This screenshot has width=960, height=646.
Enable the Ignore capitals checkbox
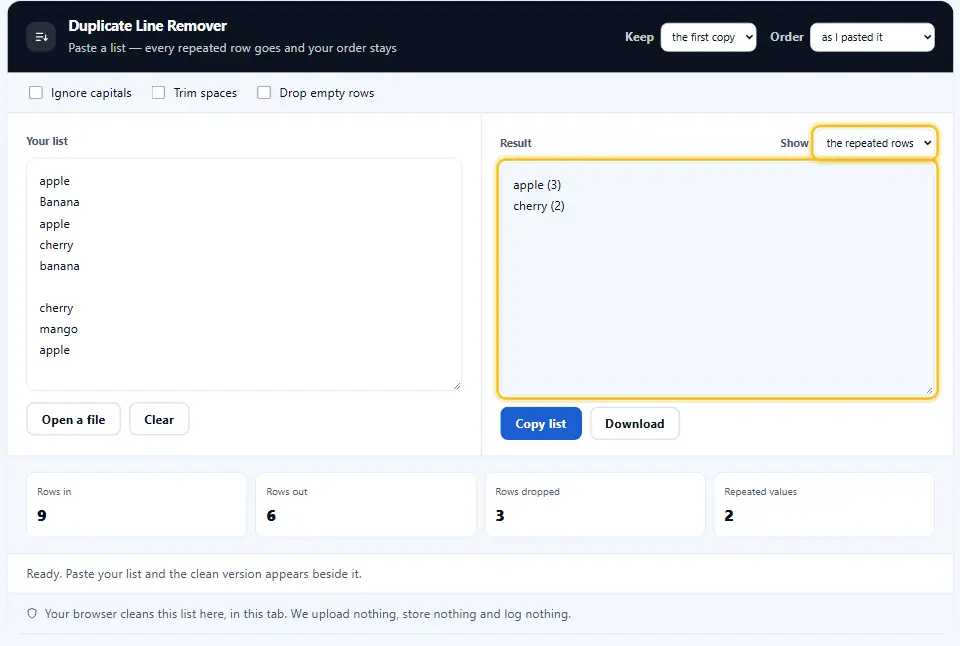[36, 92]
